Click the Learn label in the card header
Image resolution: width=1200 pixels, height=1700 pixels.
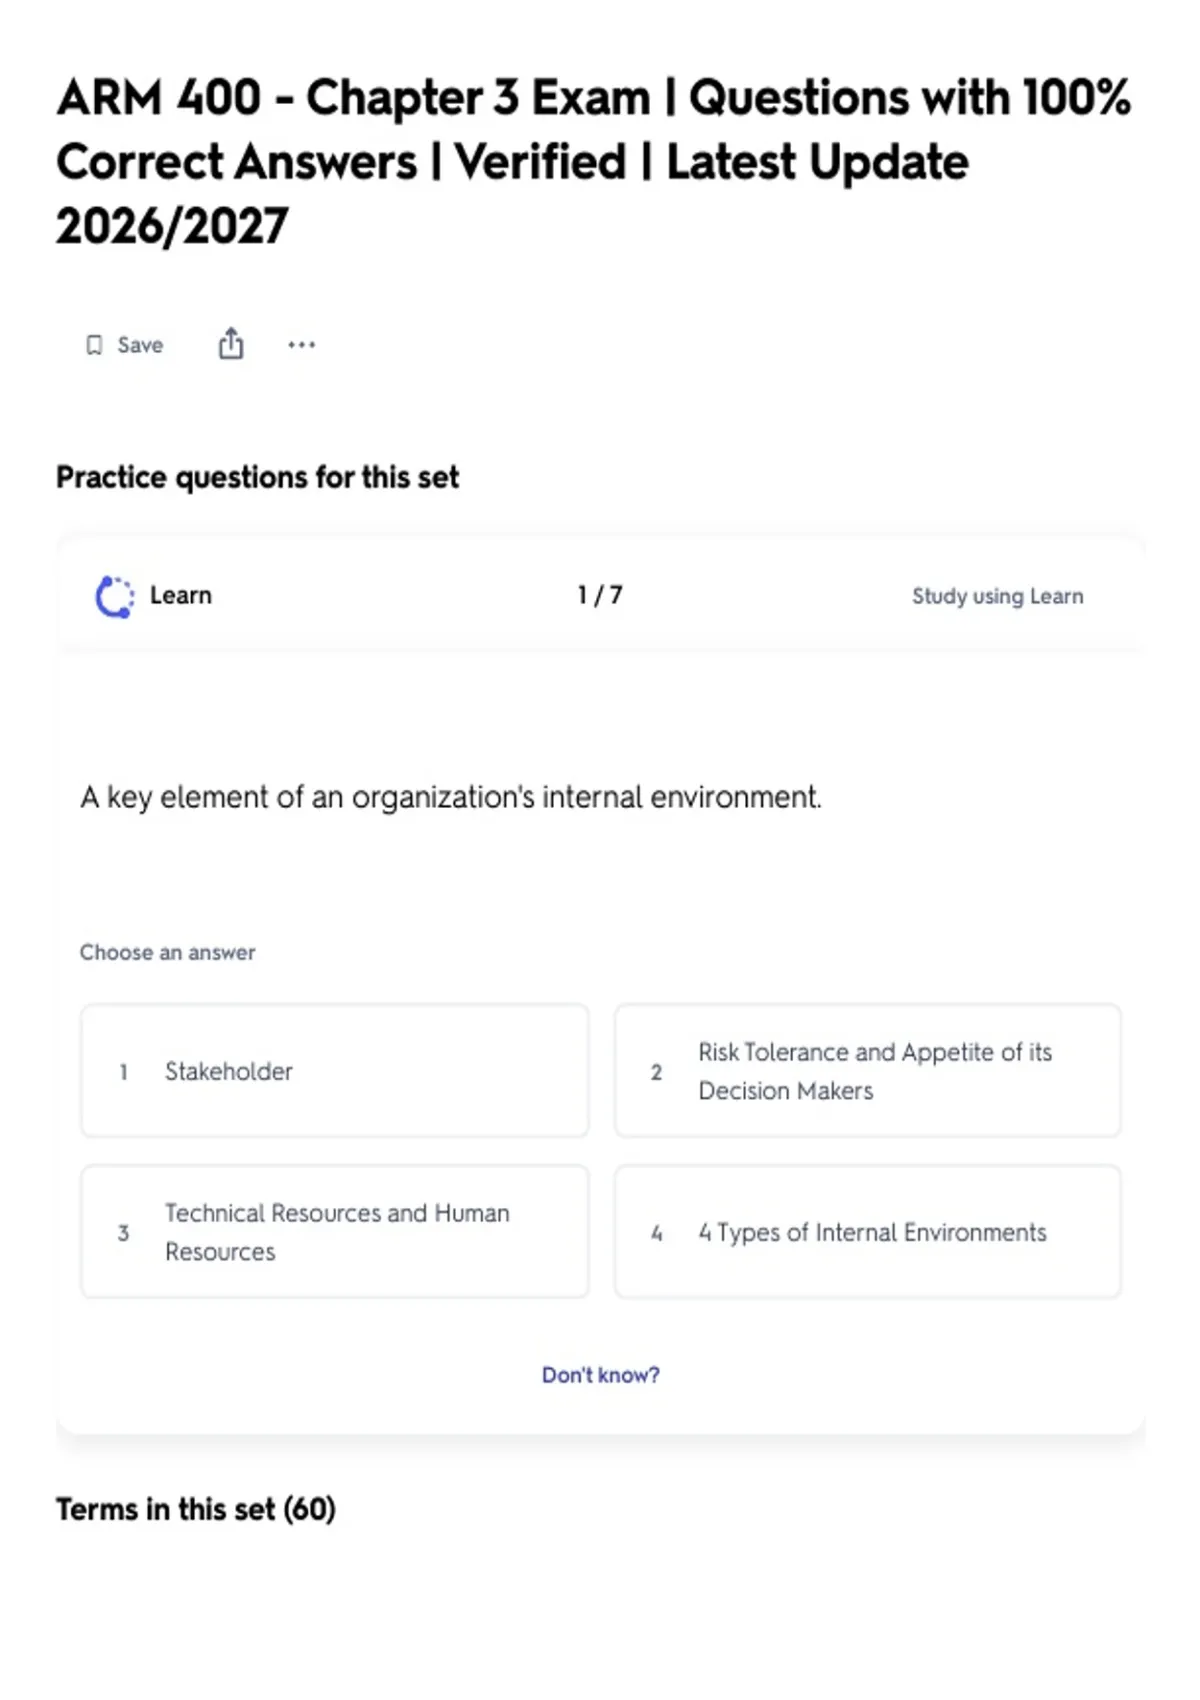tap(181, 595)
